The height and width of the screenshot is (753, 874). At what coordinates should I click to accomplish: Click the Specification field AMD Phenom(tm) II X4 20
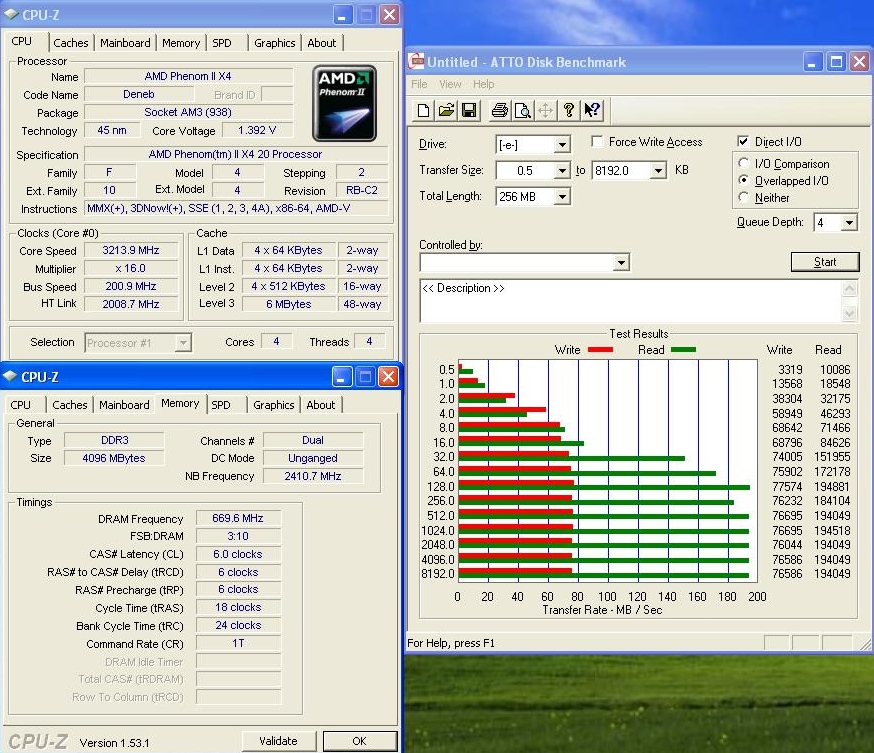click(x=236, y=154)
